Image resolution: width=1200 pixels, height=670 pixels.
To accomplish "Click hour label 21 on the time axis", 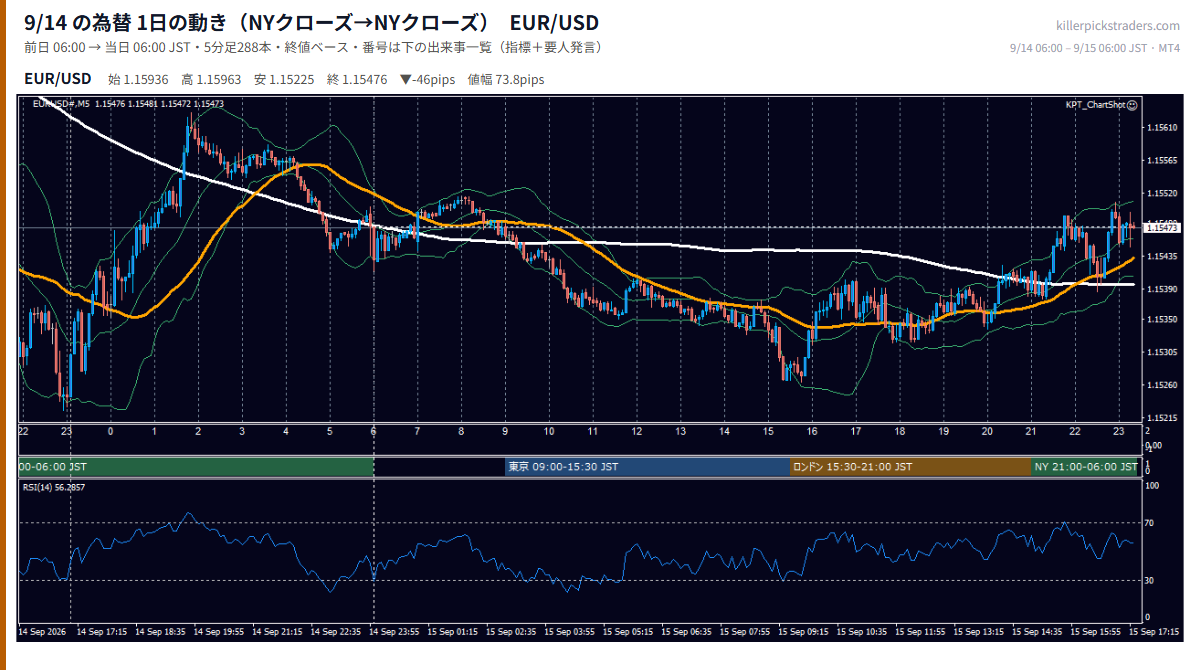I will point(1031,431).
